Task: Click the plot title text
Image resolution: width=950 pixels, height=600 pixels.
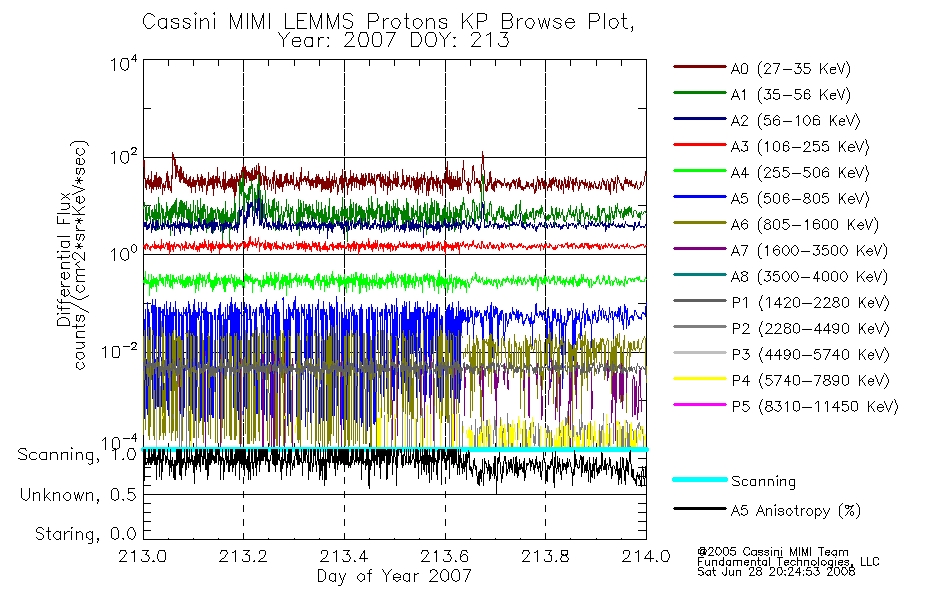Action: click(388, 31)
